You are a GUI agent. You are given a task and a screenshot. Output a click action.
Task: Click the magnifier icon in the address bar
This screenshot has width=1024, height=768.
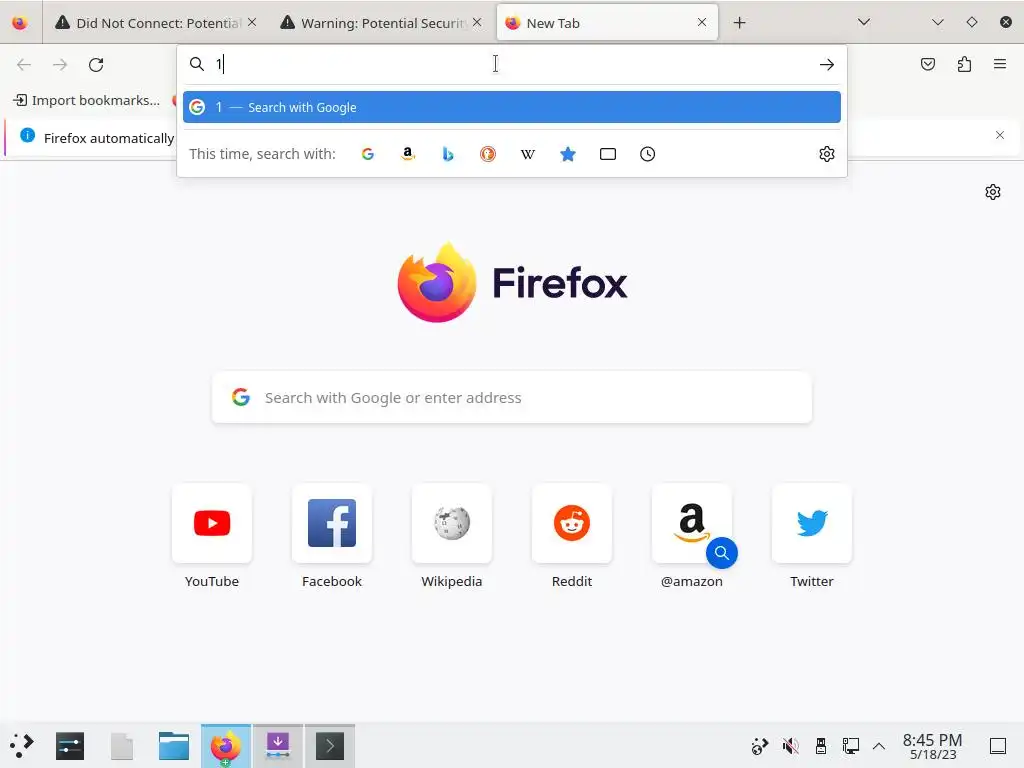click(x=197, y=64)
